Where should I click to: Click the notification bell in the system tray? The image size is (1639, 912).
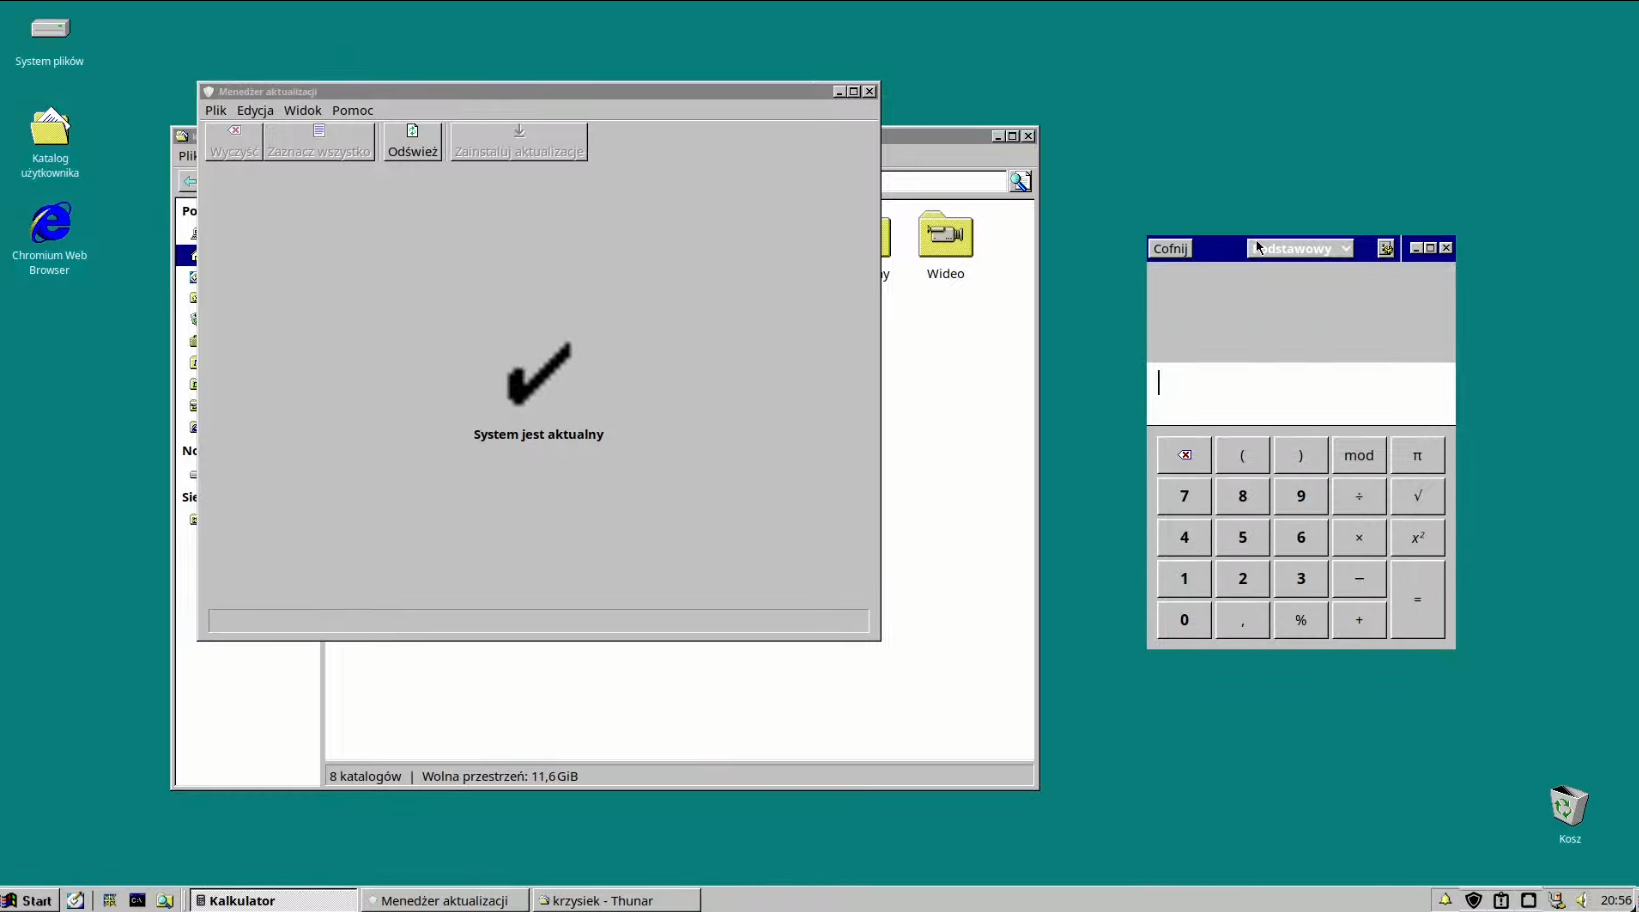tap(1445, 900)
